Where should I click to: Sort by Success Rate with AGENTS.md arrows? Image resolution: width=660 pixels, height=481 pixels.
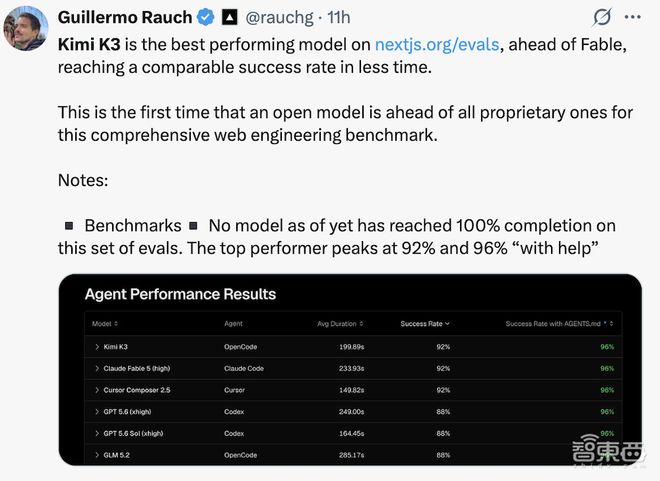point(611,324)
